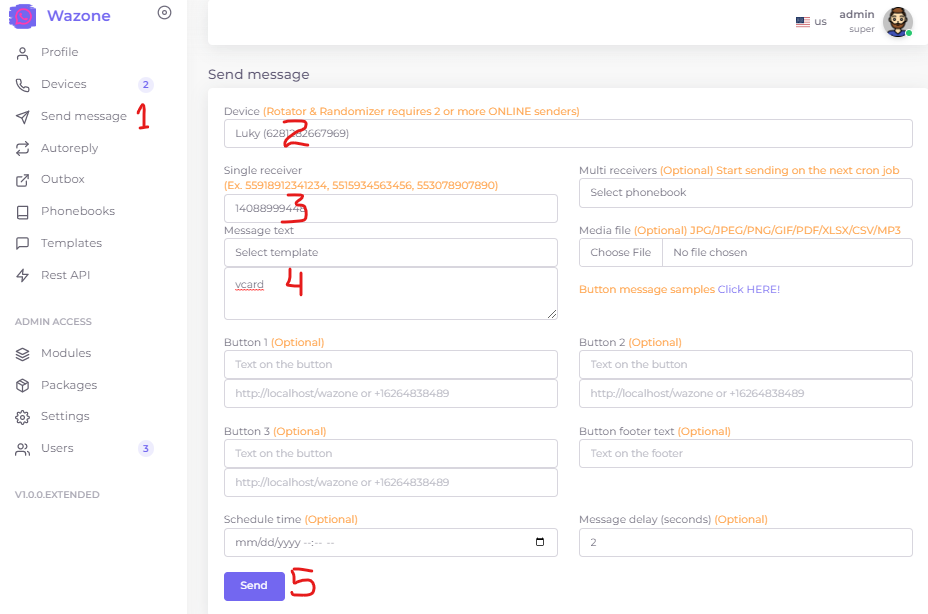Click the Phonebooks book icon
Screen dimensions: 928x614
pyautogui.click(x=22, y=212)
